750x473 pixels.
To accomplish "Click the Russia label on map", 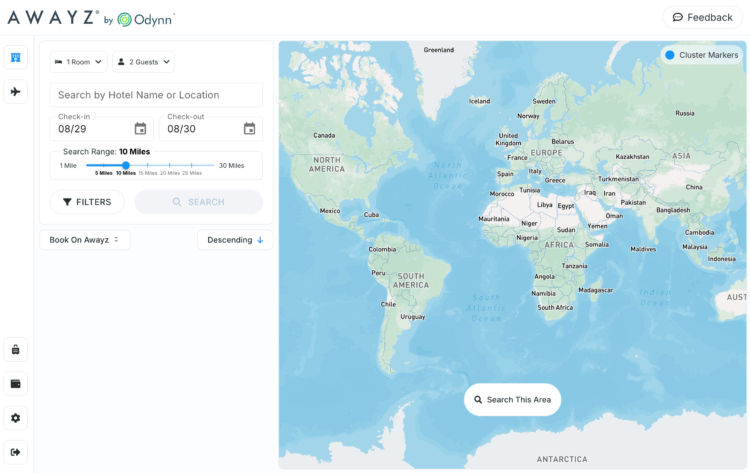I will click(684, 113).
